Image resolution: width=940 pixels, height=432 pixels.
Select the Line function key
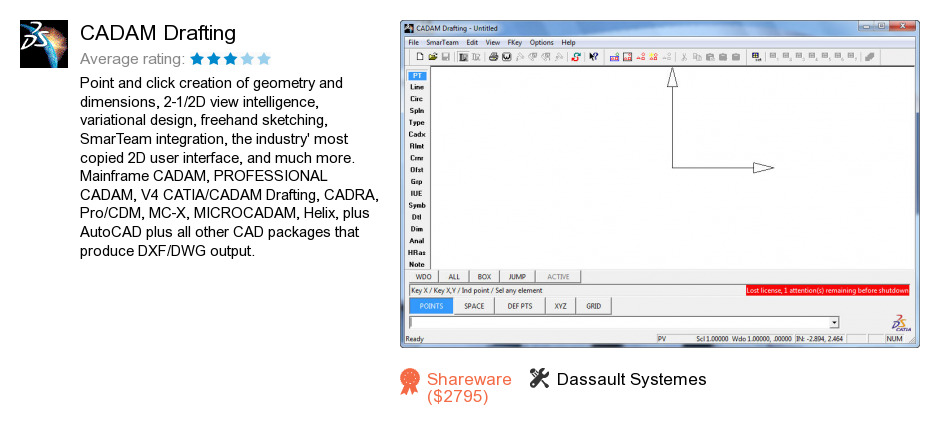coord(417,87)
